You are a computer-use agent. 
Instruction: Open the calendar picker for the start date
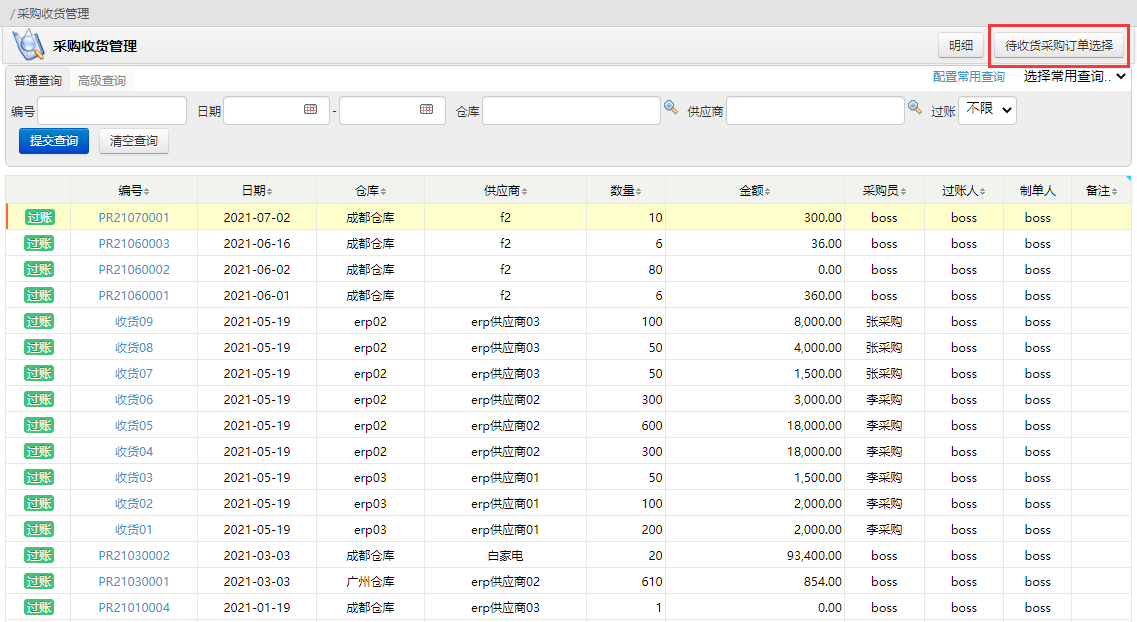coord(310,109)
